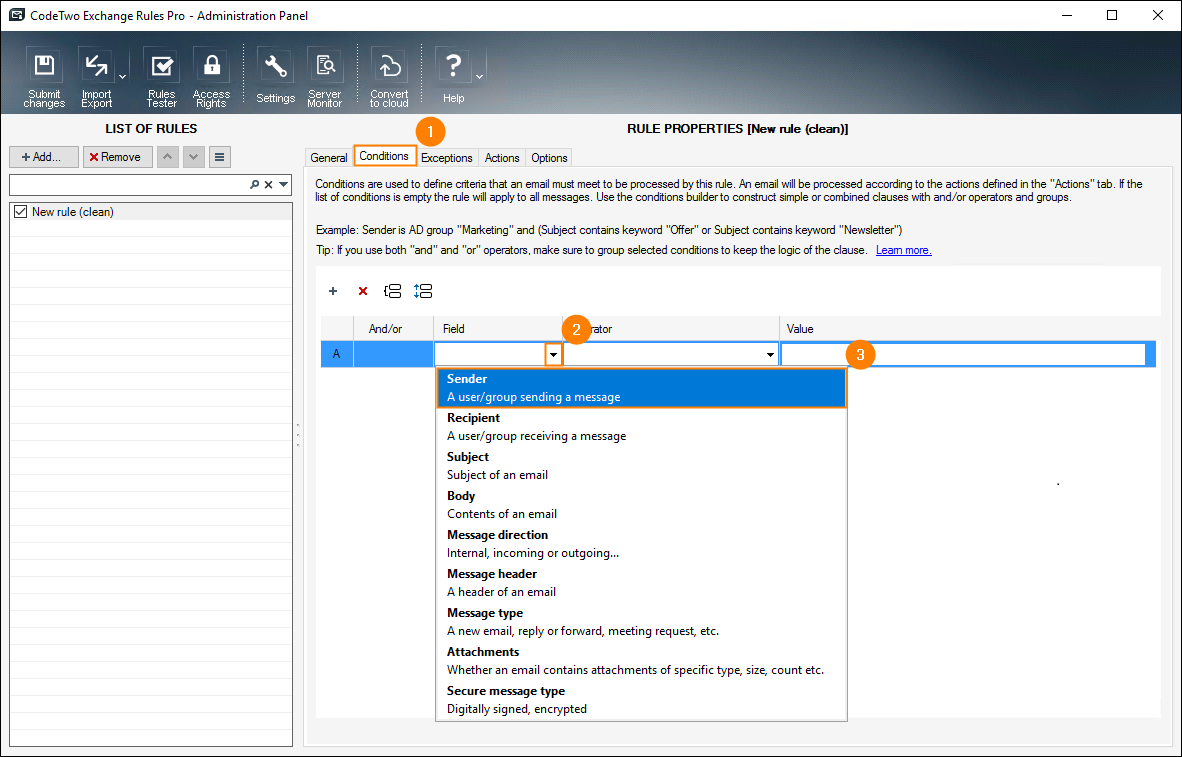
Task: Click the search magnifier icon
Action: pos(255,185)
